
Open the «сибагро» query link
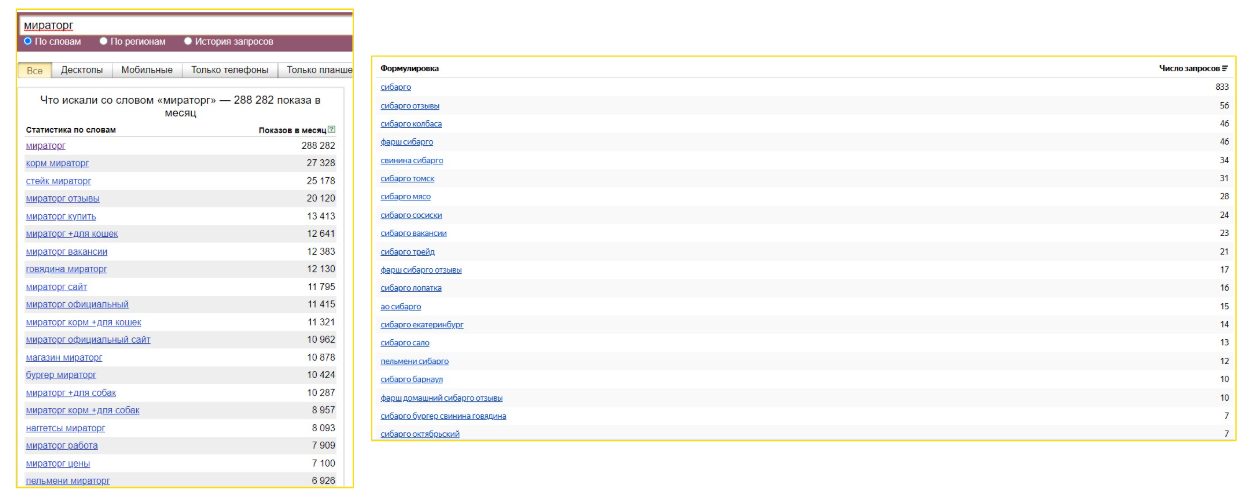[396, 87]
